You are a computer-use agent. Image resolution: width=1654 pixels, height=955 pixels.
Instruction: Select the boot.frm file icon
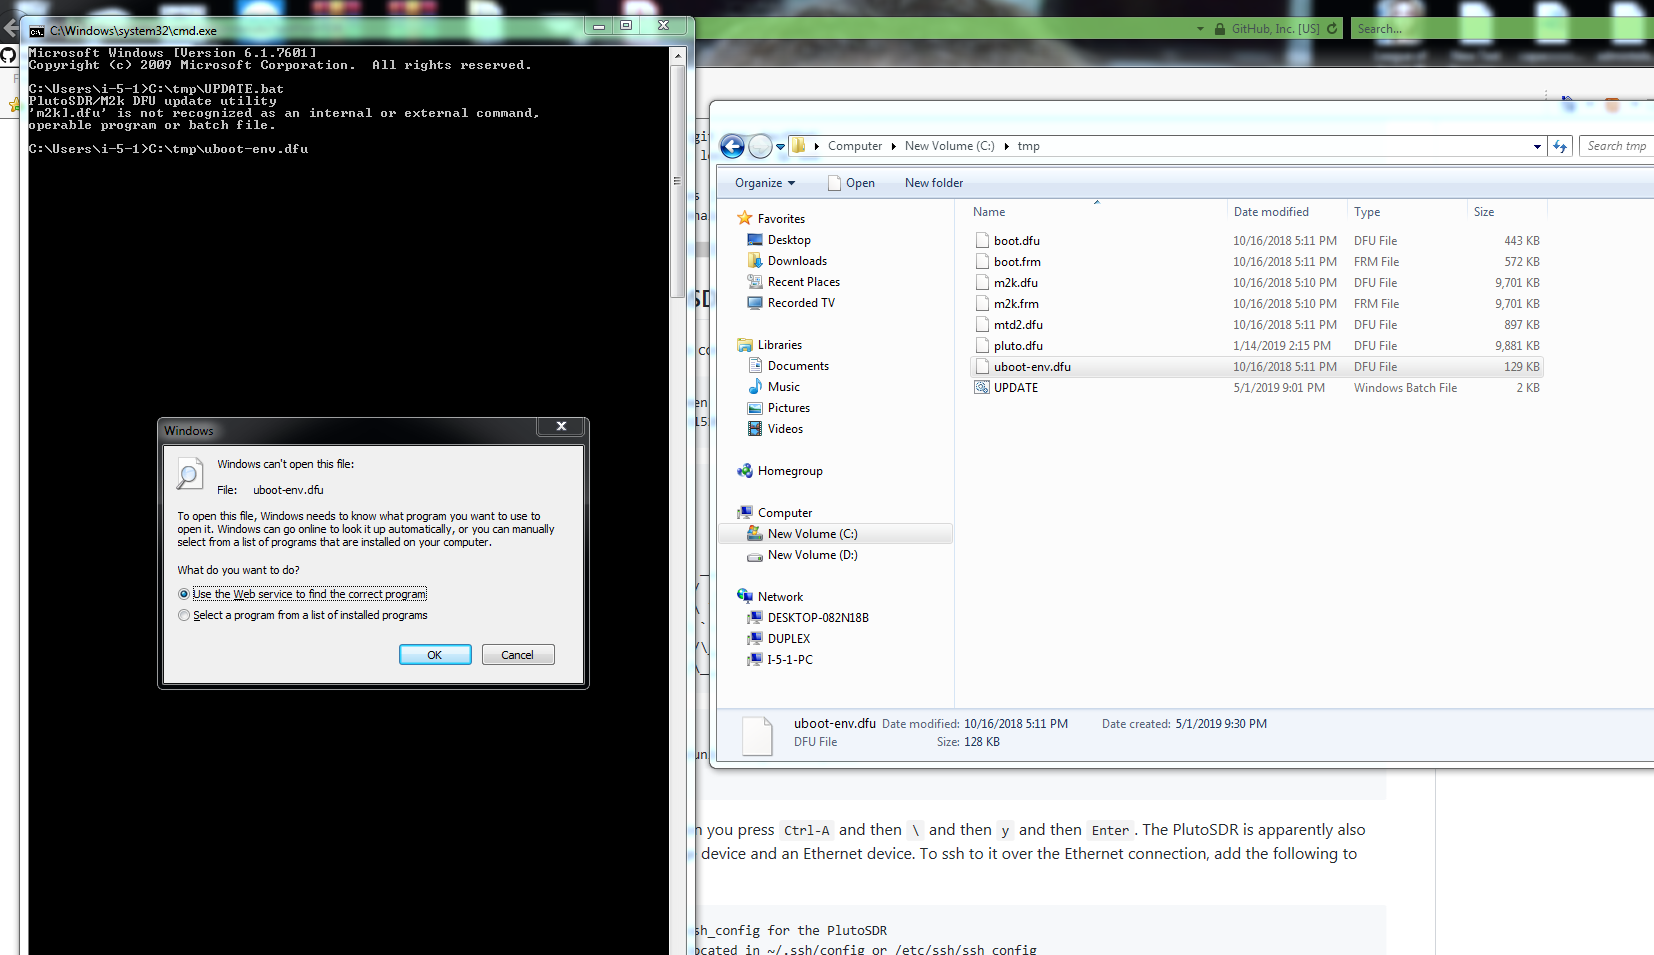pyautogui.click(x=982, y=262)
